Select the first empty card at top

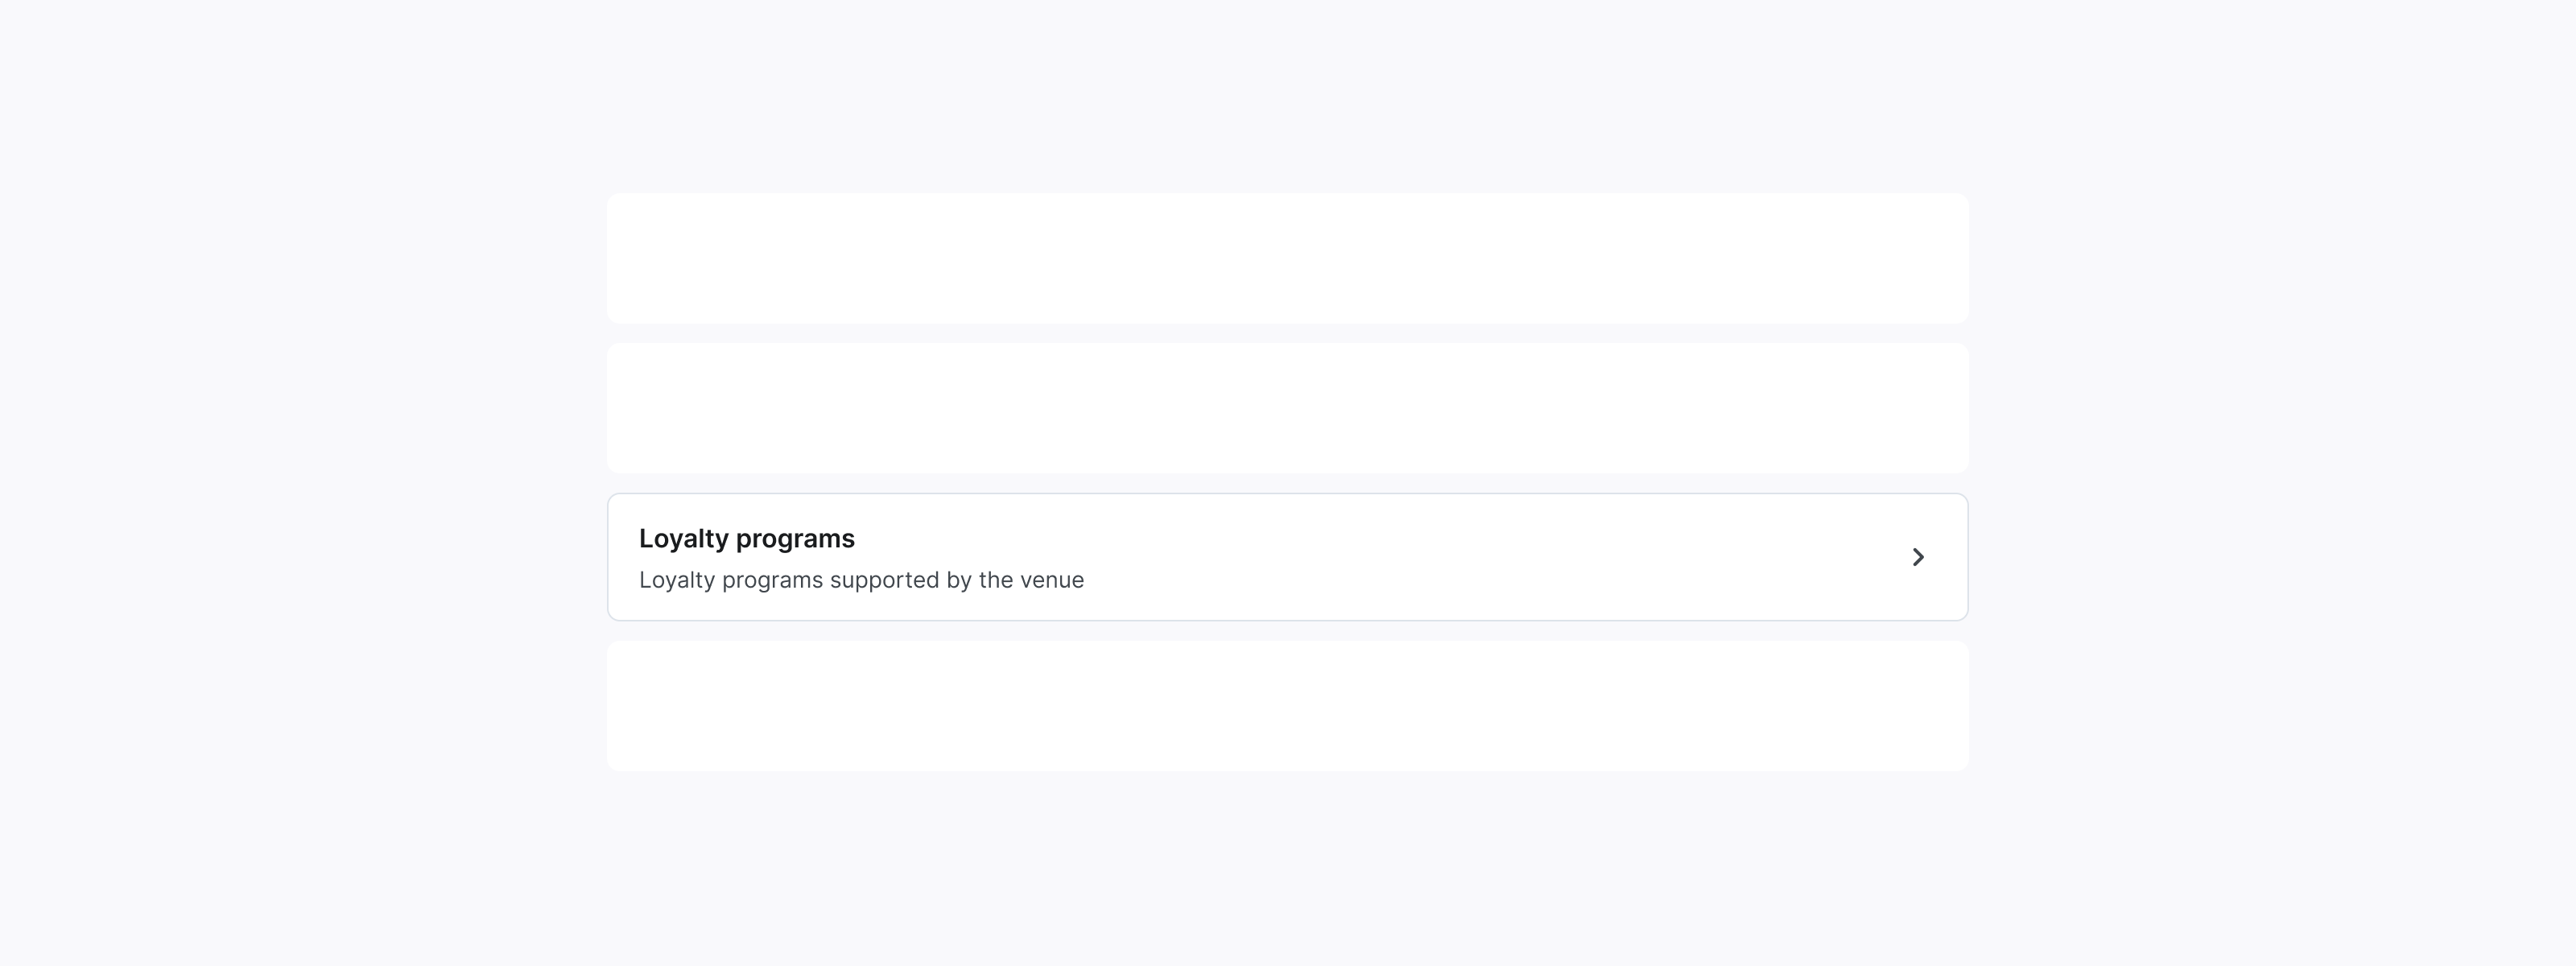pos(1287,258)
